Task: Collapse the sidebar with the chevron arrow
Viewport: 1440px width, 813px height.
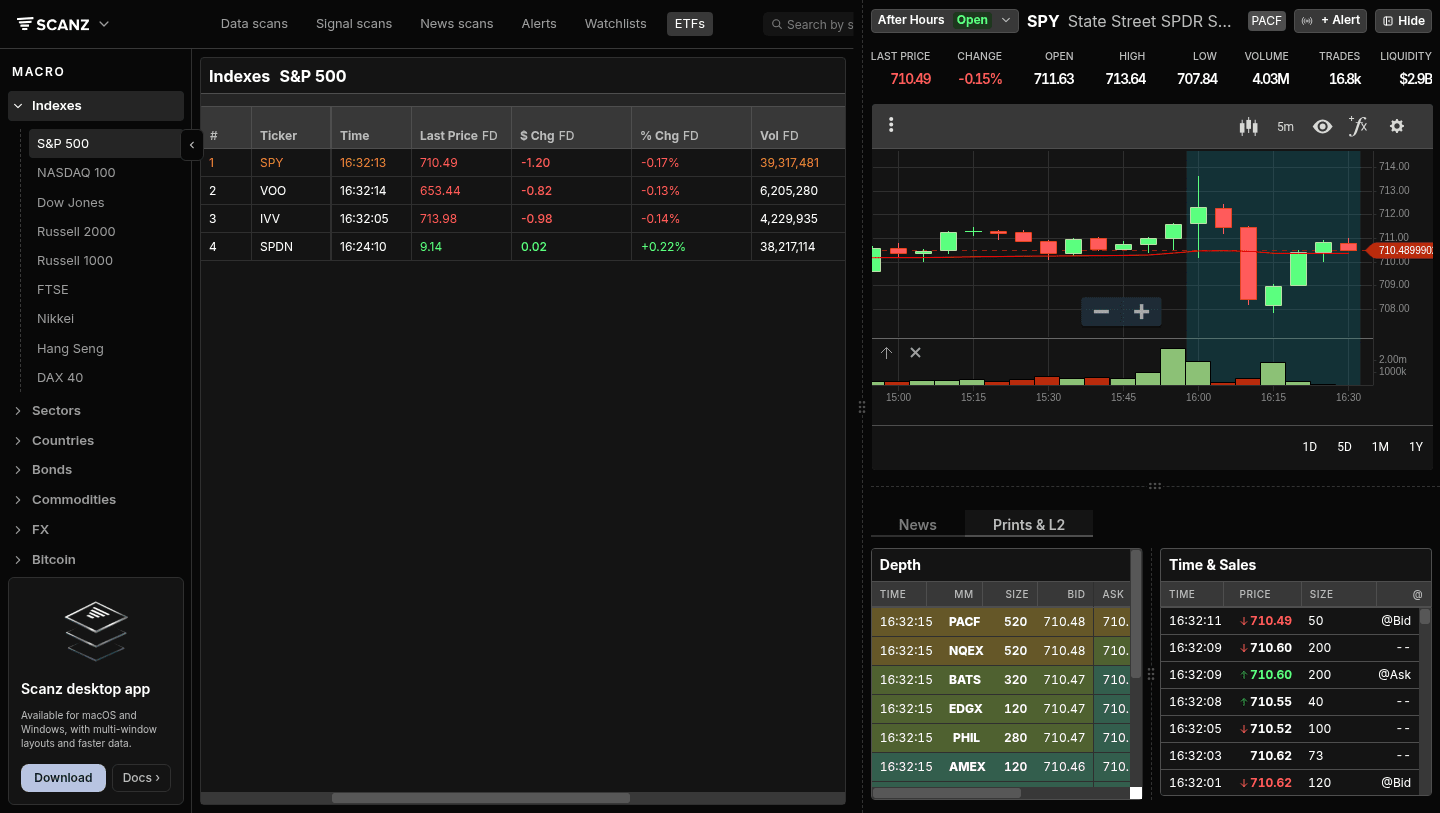Action: tap(192, 144)
